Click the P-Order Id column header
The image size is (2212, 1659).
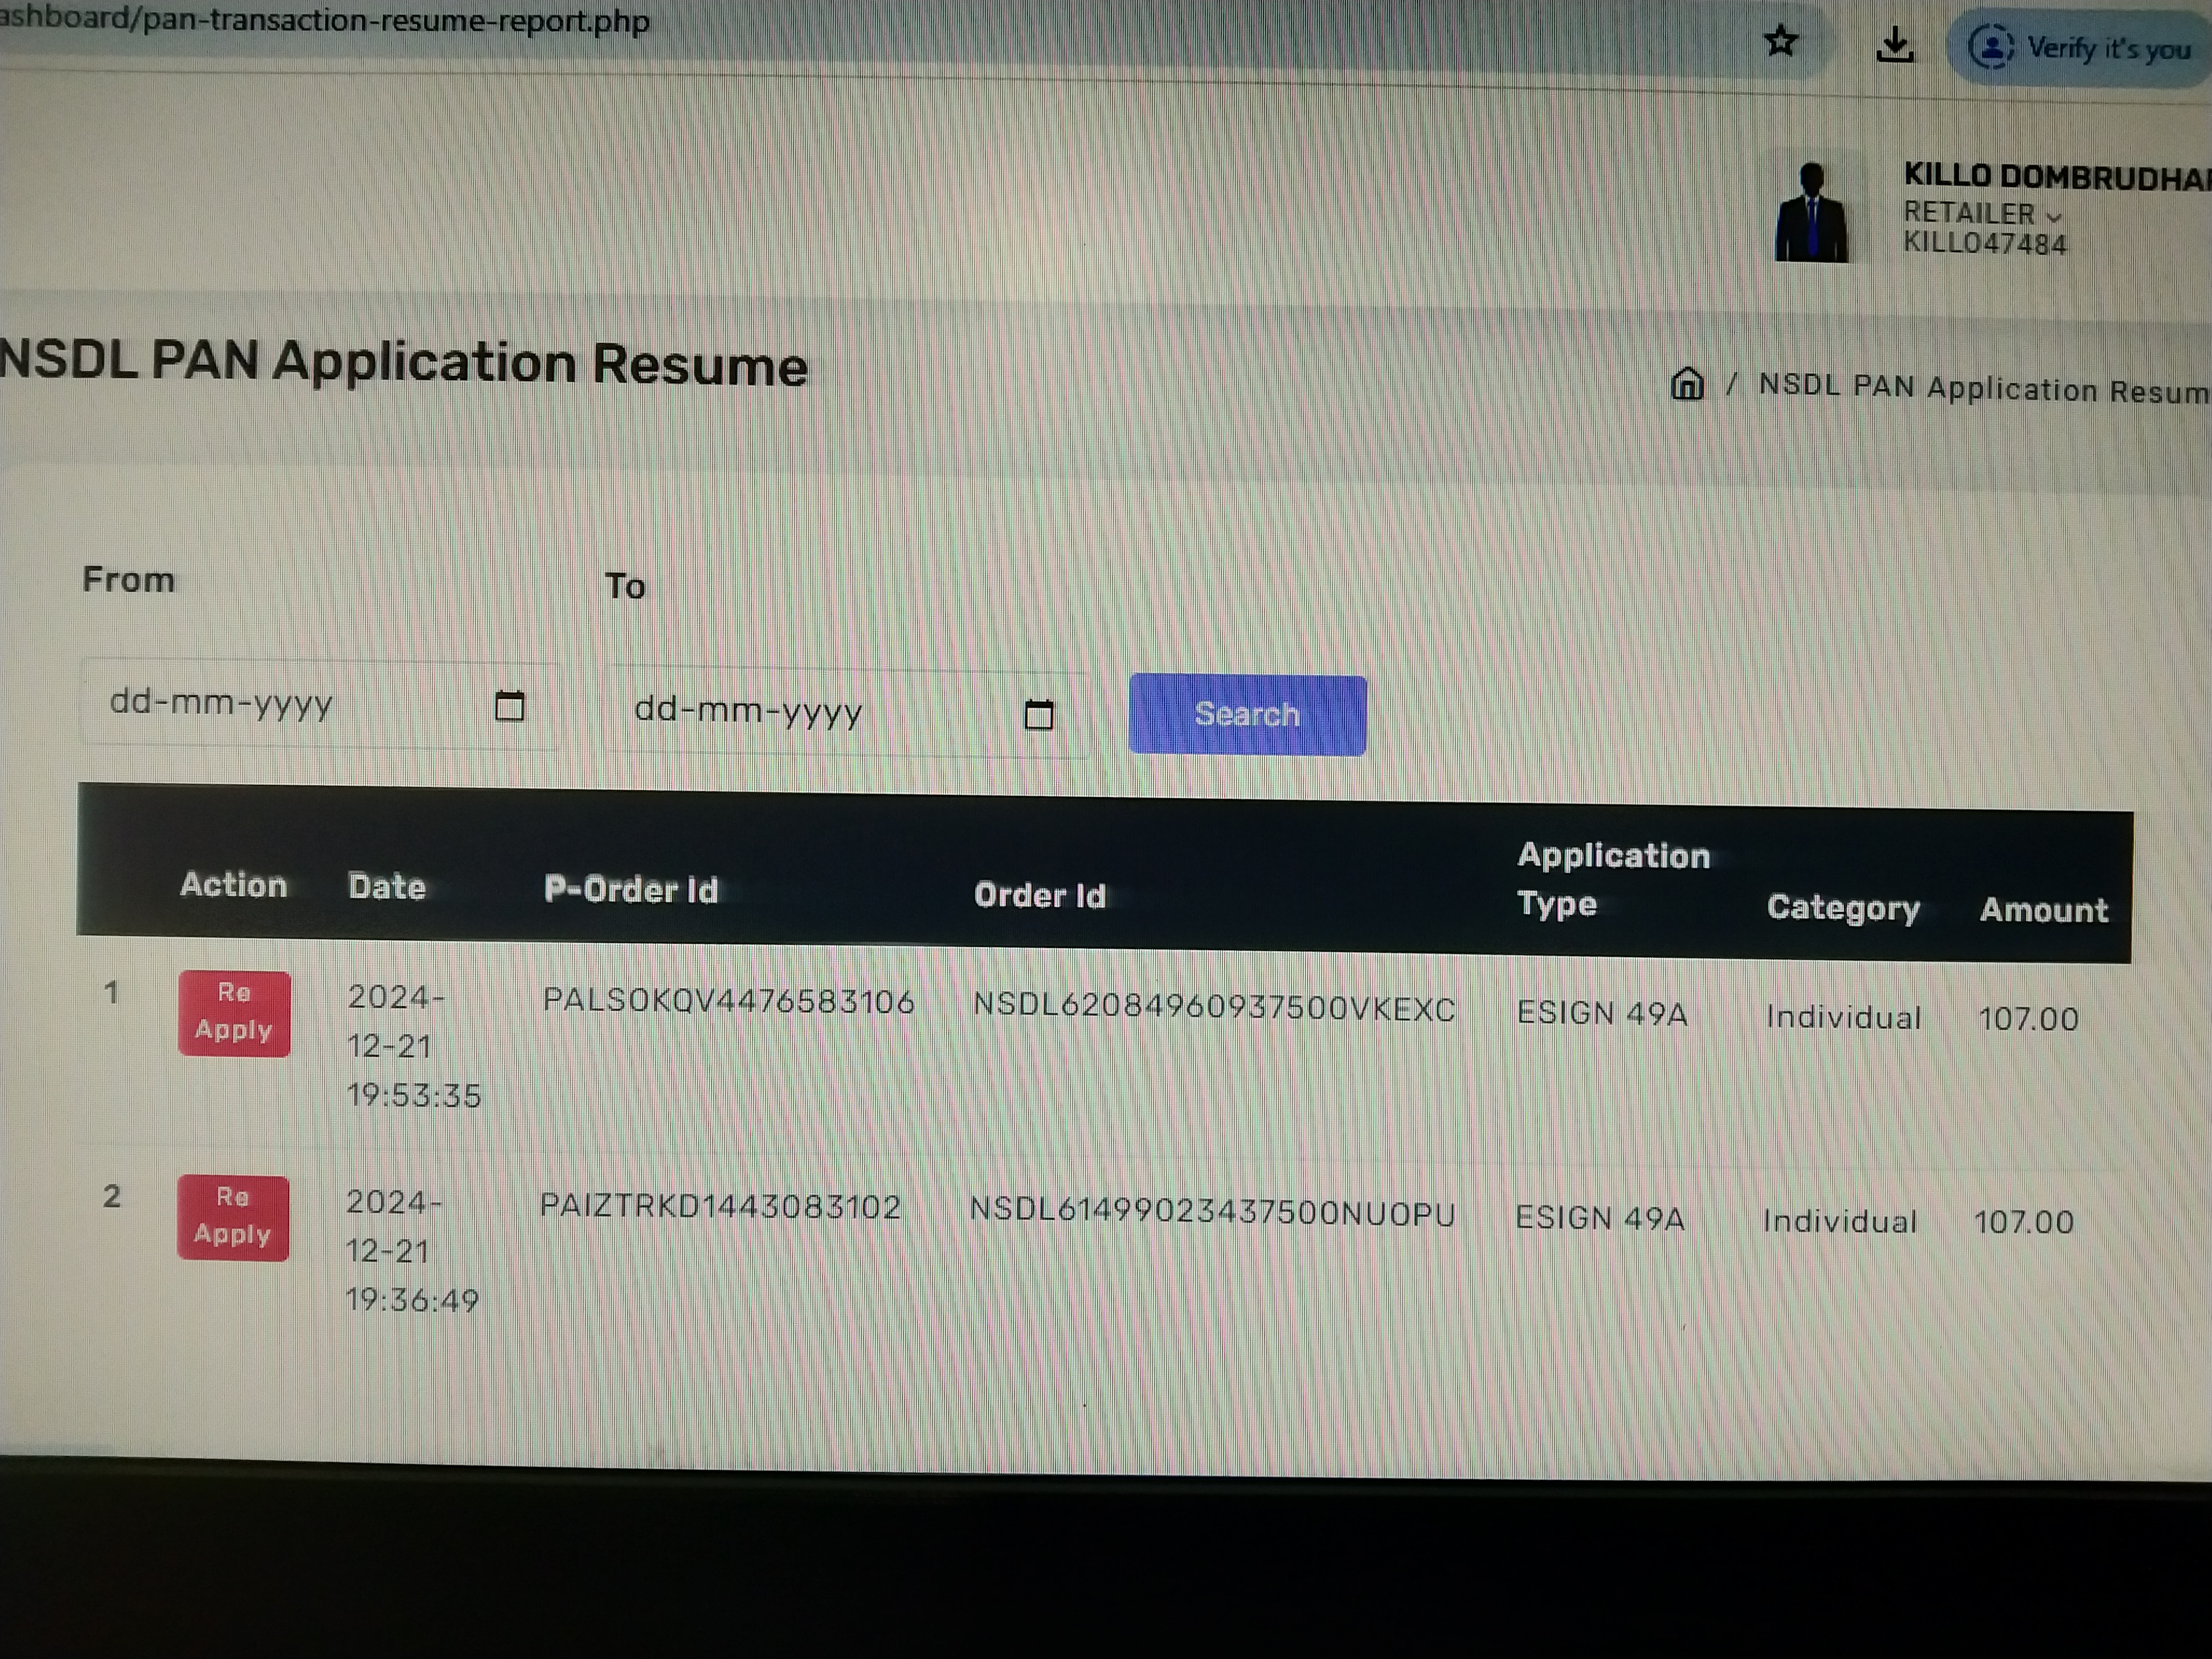(631, 890)
